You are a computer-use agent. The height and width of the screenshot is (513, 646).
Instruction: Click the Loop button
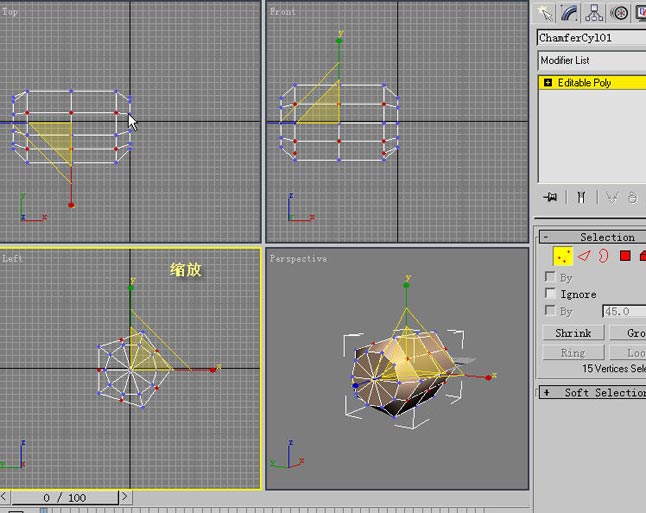tap(627, 352)
